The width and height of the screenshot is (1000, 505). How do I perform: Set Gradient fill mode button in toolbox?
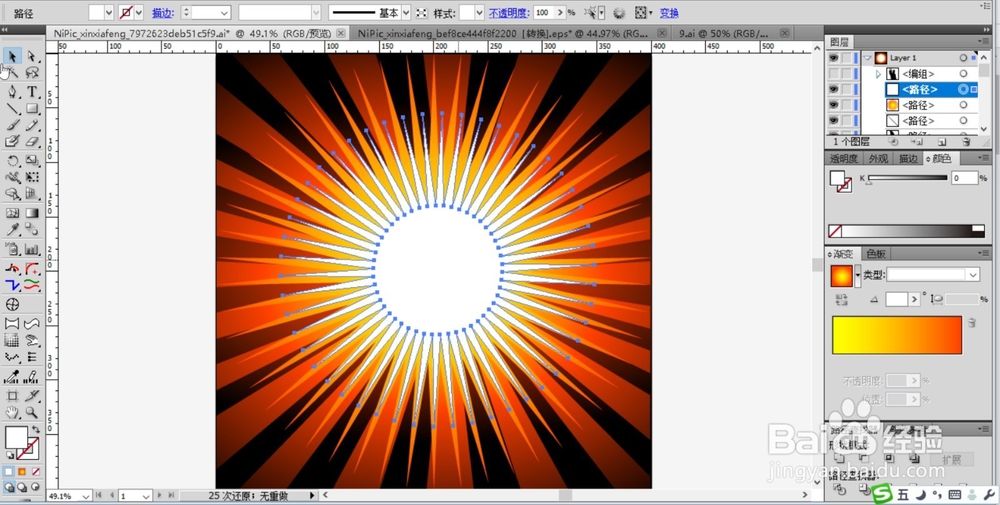(x=22, y=472)
